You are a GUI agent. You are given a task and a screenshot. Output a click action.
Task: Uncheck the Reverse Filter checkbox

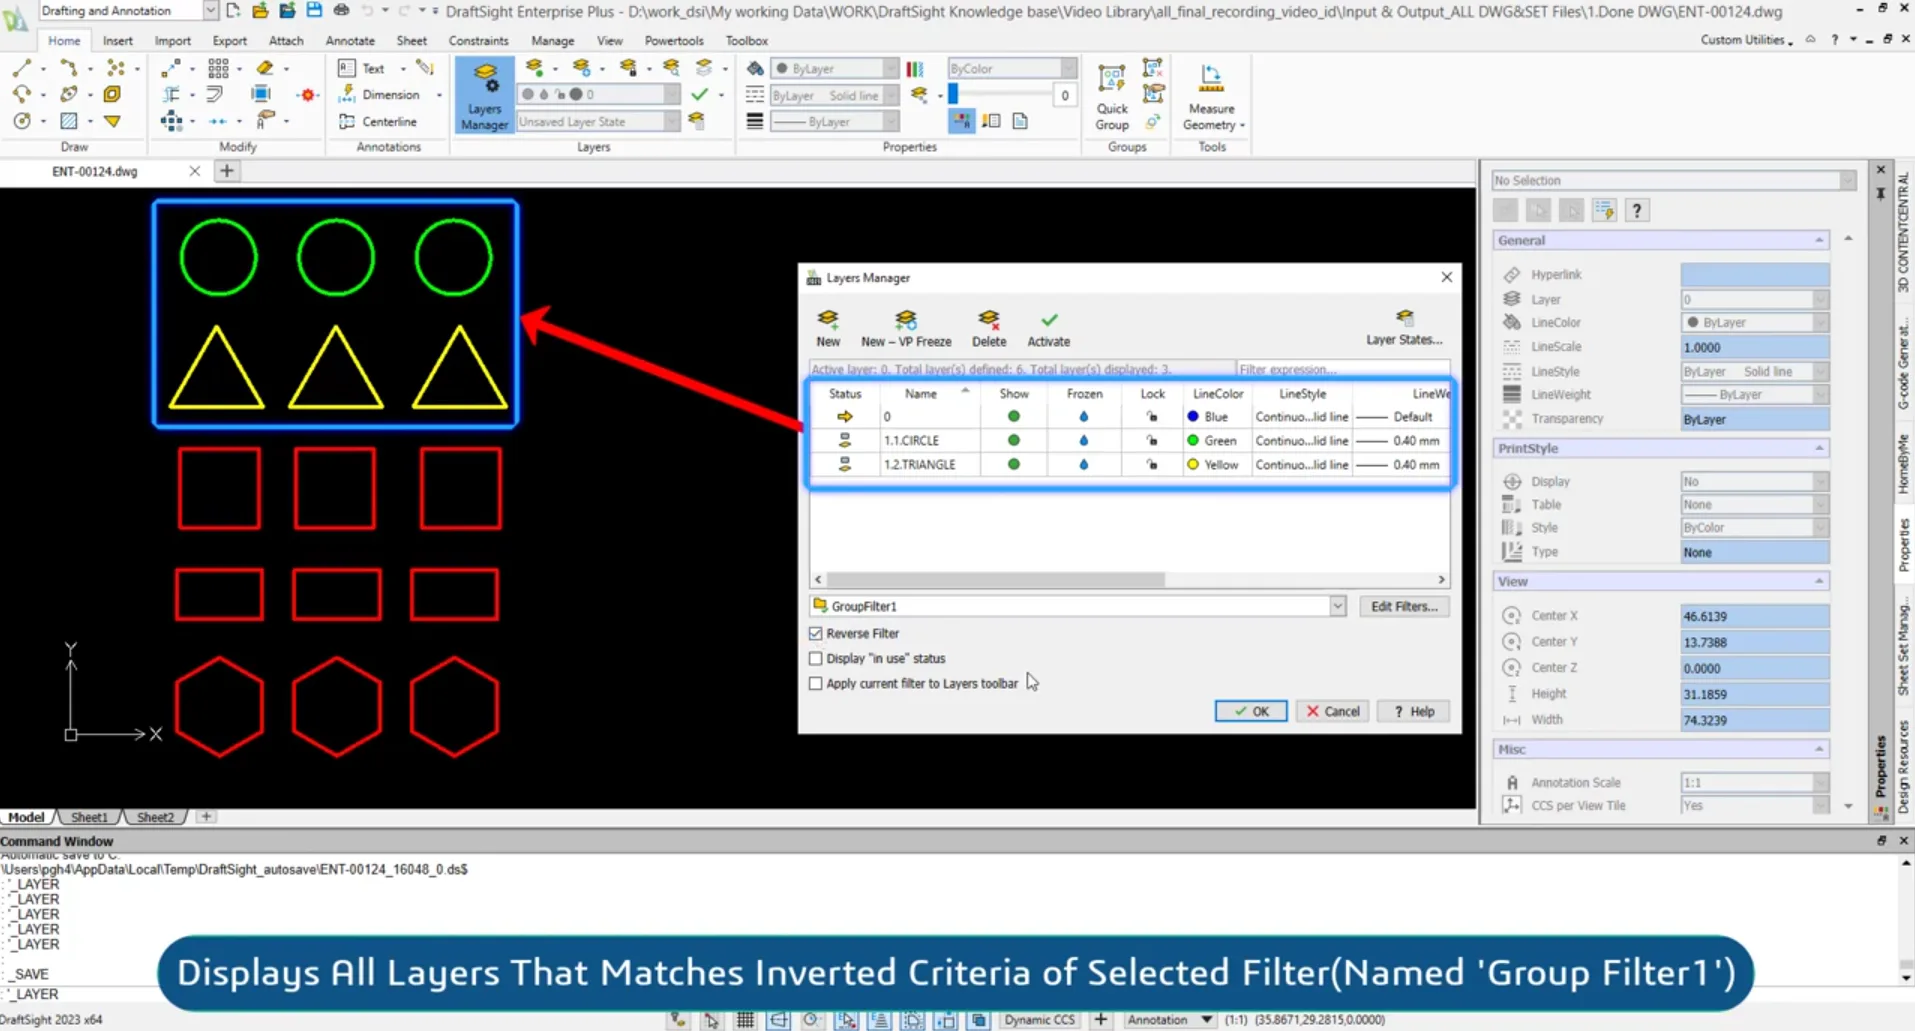[816, 634]
